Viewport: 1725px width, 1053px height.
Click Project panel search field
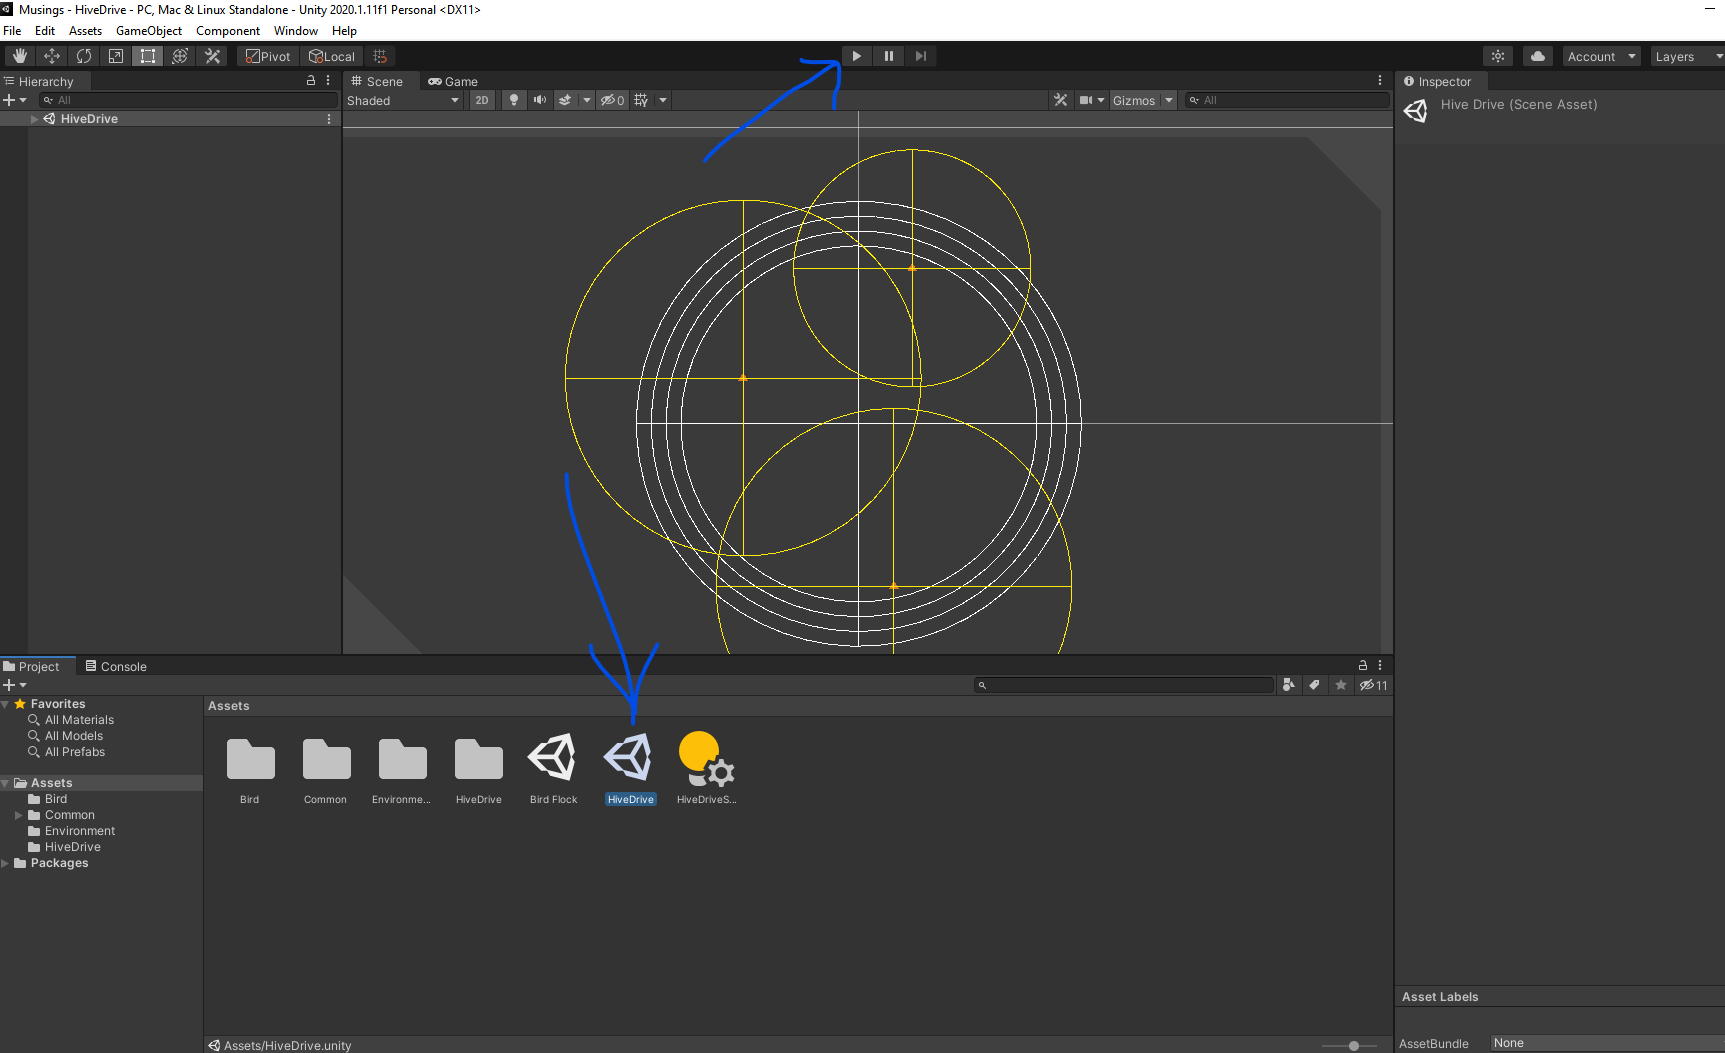coord(1124,685)
